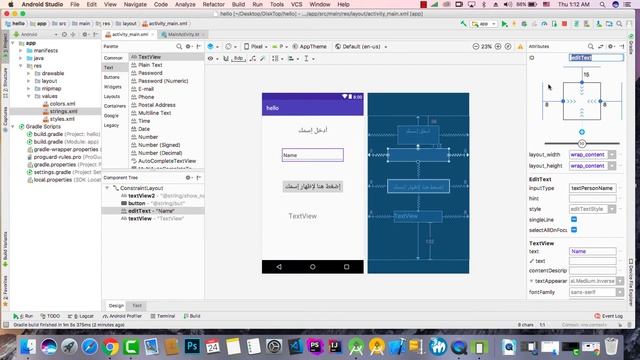640x360 pixels.
Task: Click the AppTheme button
Action: click(x=309, y=47)
